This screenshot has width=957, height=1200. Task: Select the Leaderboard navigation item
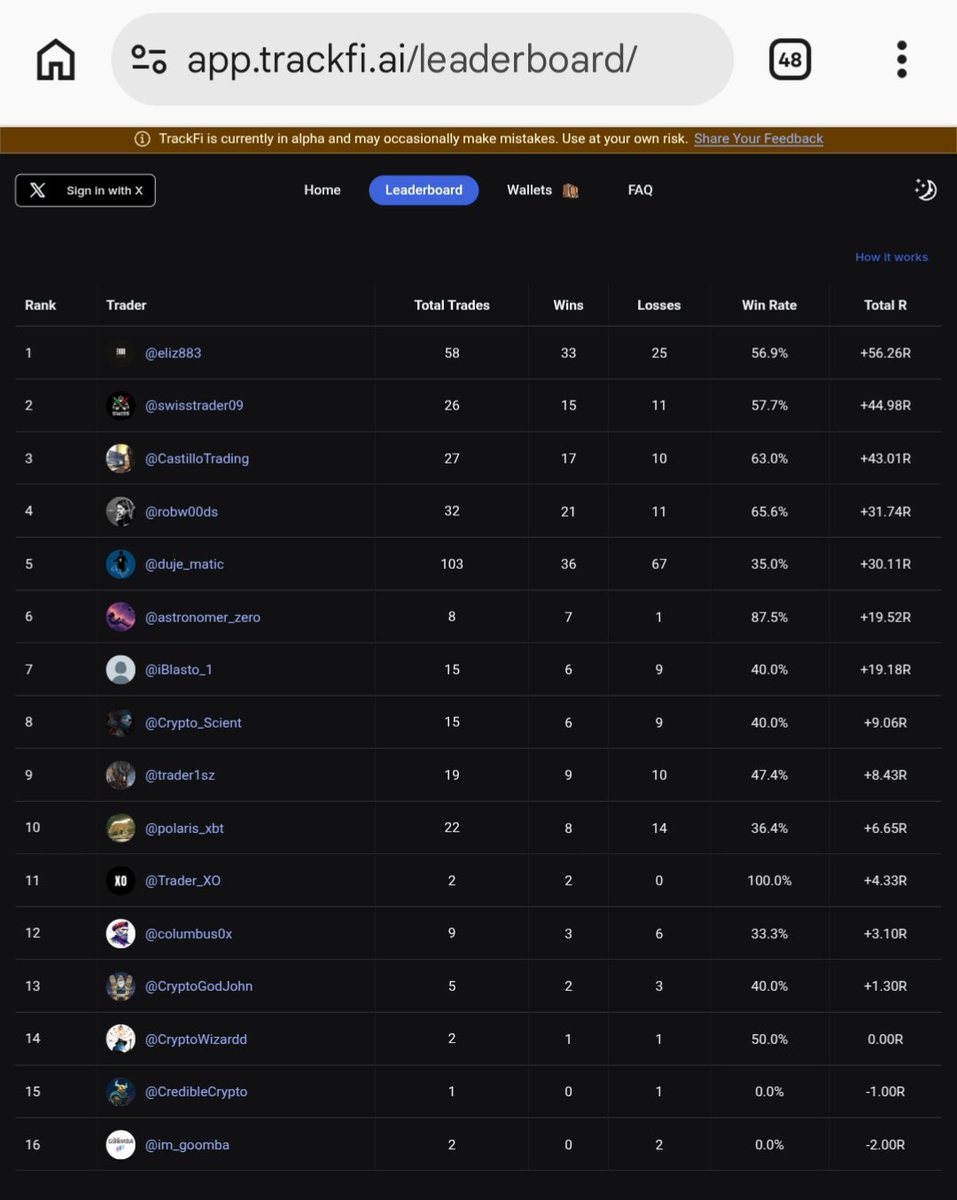click(423, 189)
